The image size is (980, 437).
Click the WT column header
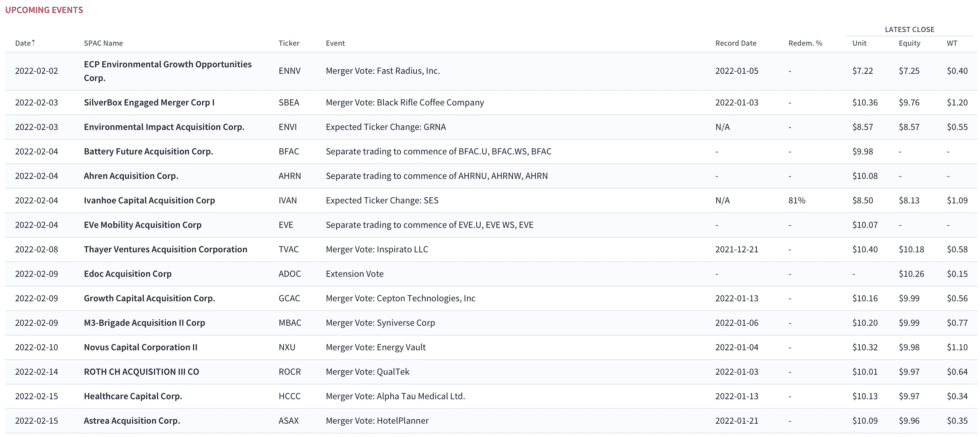click(x=951, y=43)
